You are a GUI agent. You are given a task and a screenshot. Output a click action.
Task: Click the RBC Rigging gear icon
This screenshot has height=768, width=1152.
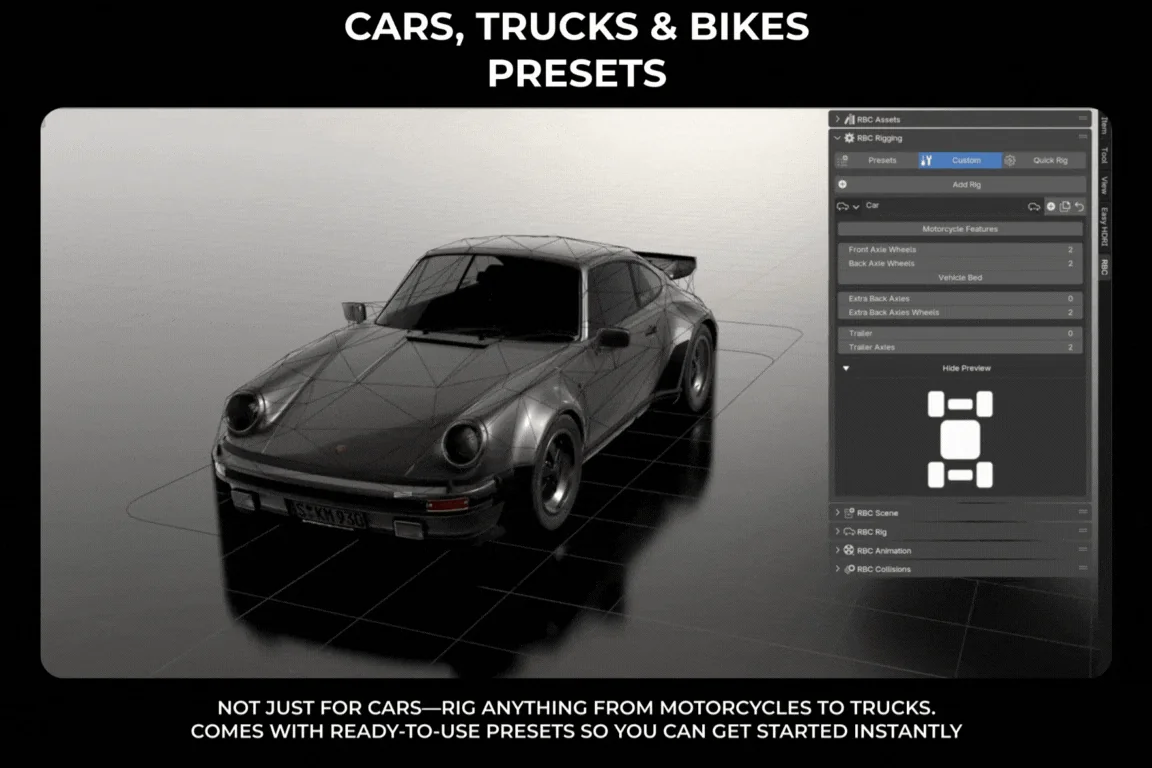click(x=849, y=138)
